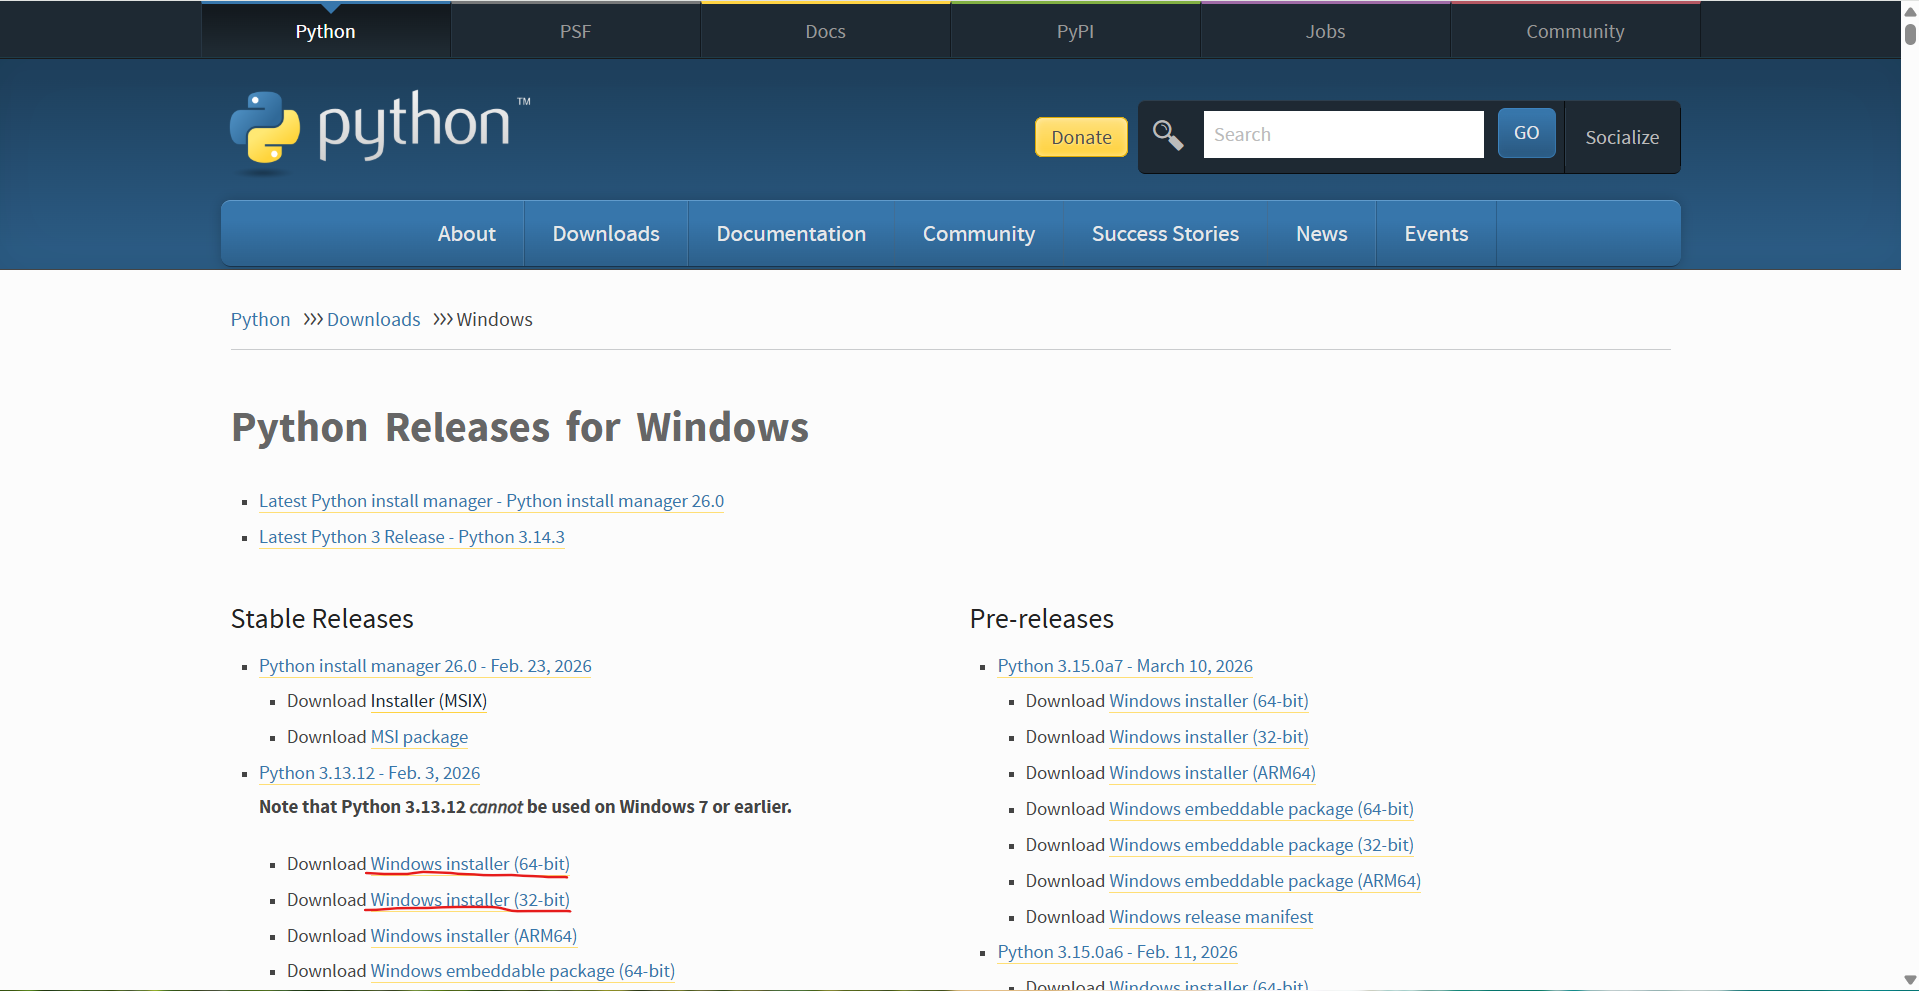The width and height of the screenshot is (1919, 991).
Task: Click the Donate button
Action: tap(1081, 137)
